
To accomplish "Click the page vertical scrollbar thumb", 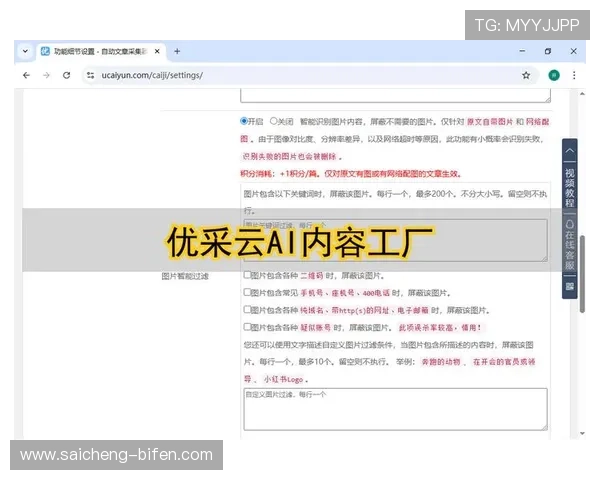I will (x=582, y=274).
